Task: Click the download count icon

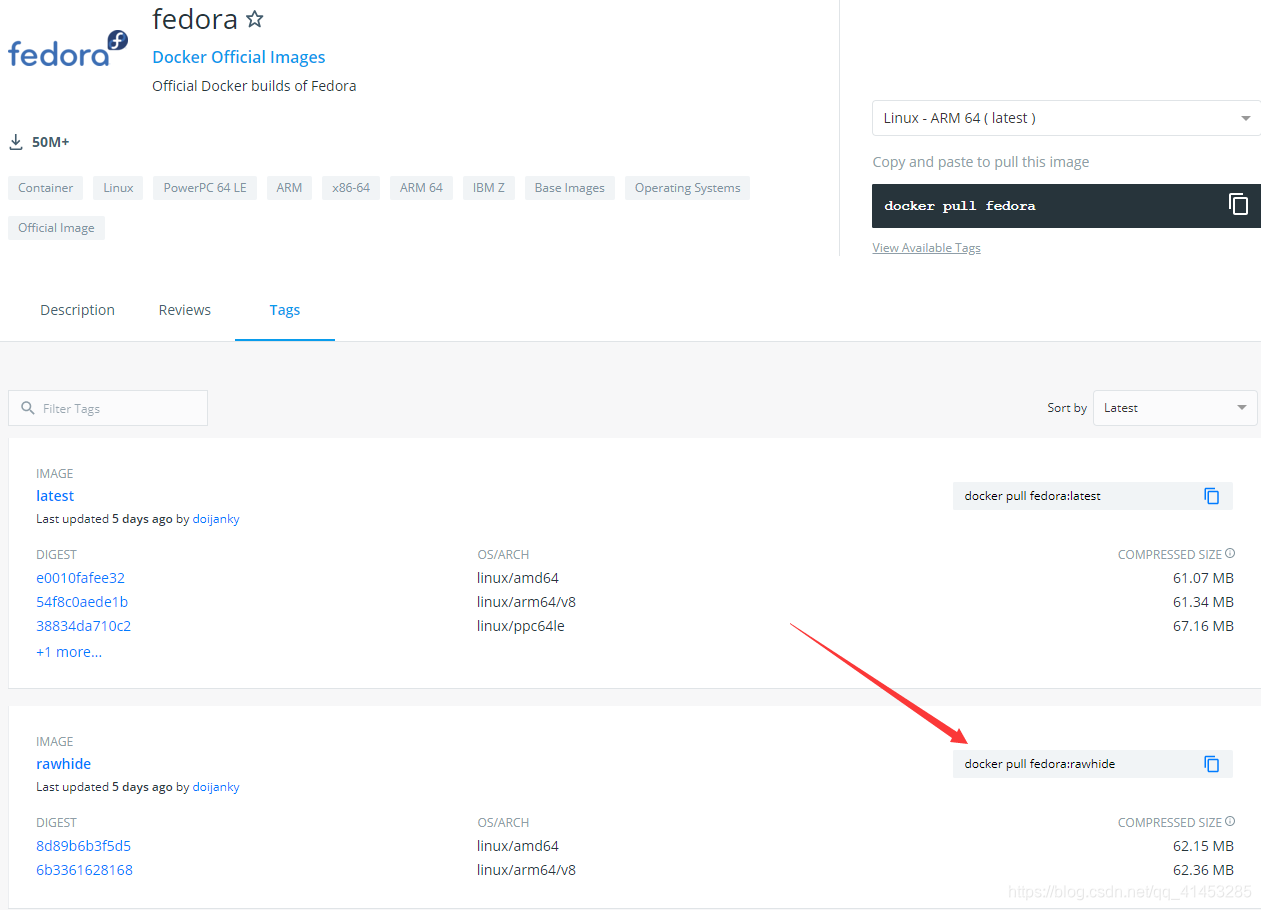Action: [16, 142]
